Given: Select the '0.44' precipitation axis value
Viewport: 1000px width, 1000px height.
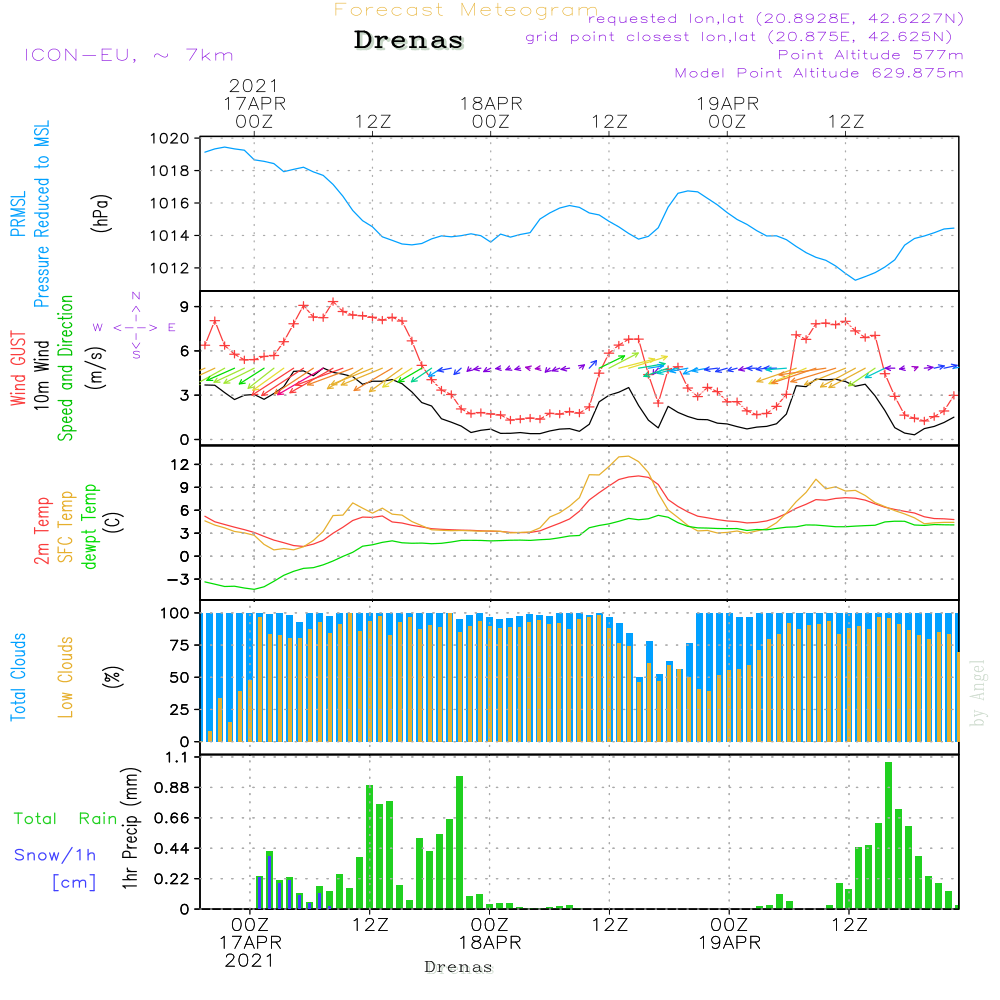Looking at the screenshot, I should [172, 849].
